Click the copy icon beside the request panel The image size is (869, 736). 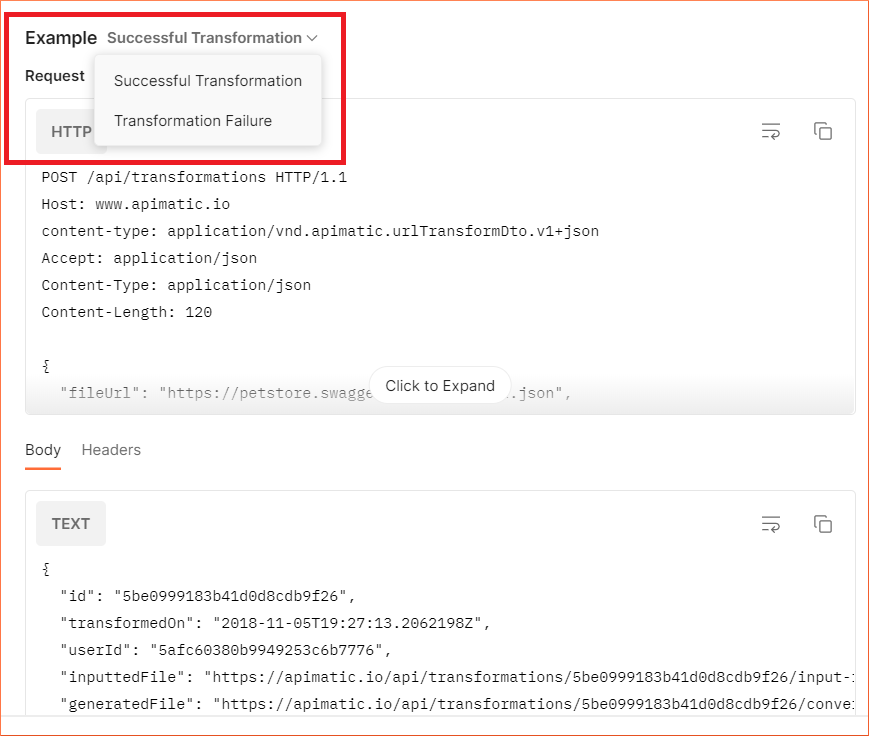click(x=822, y=131)
